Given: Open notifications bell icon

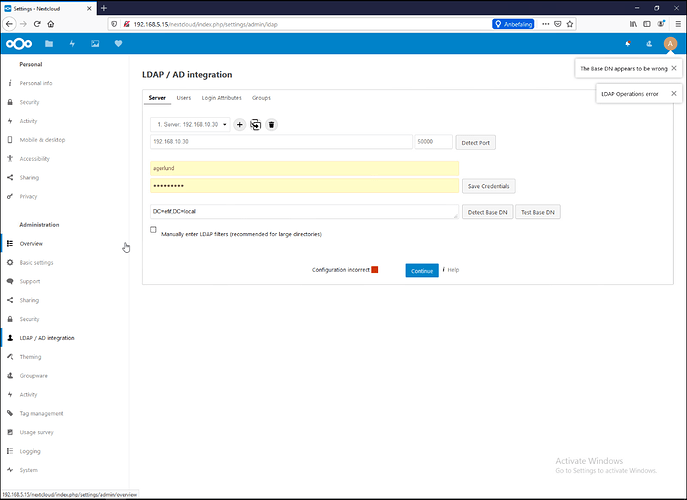Looking at the screenshot, I should pyautogui.click(x=628, y=43).
